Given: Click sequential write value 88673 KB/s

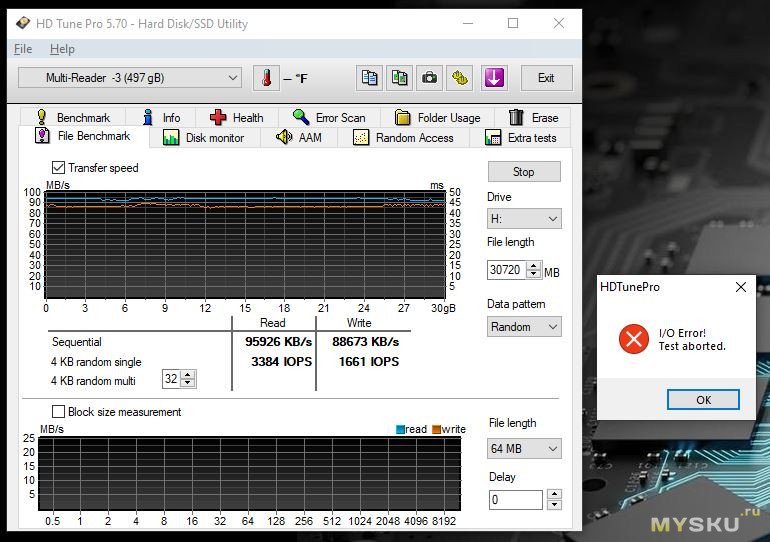Looking at the screenshot, I should tap(365, 342).
